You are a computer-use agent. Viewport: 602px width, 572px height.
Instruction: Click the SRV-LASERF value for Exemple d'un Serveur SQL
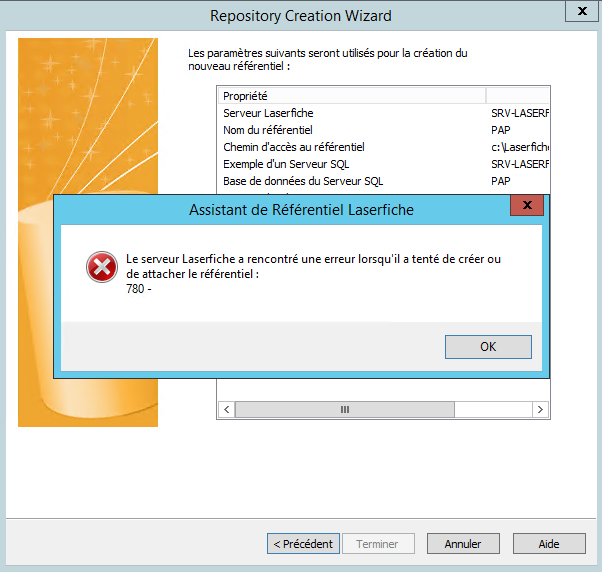520,164
